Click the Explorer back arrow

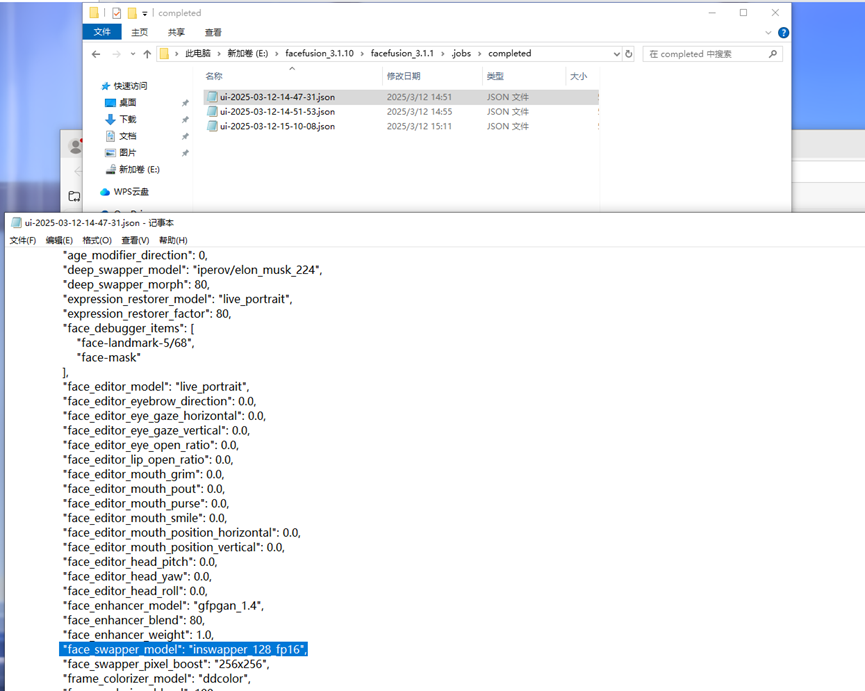click(x=96, y=54)
